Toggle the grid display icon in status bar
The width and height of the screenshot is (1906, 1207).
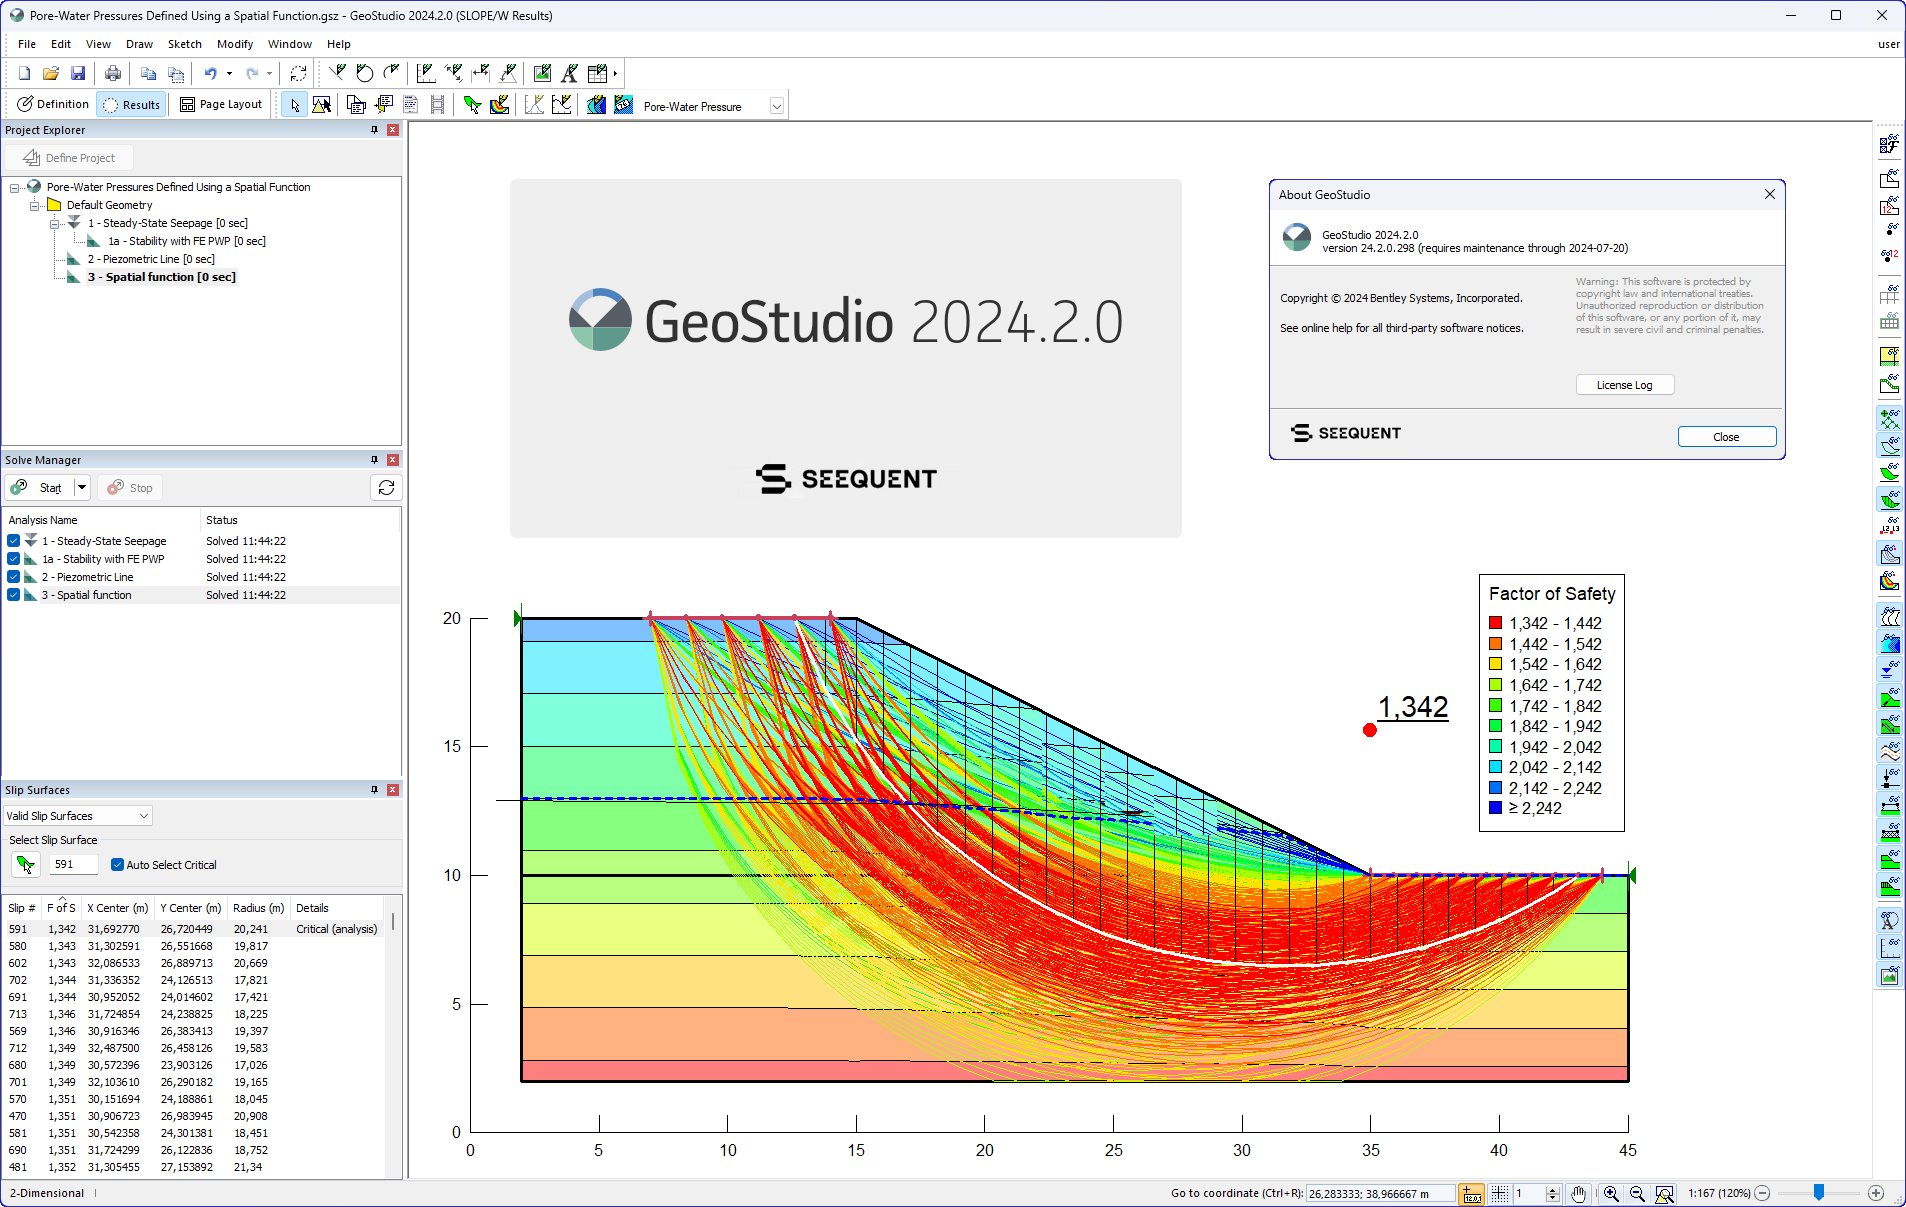(x=1500, y=1193)
